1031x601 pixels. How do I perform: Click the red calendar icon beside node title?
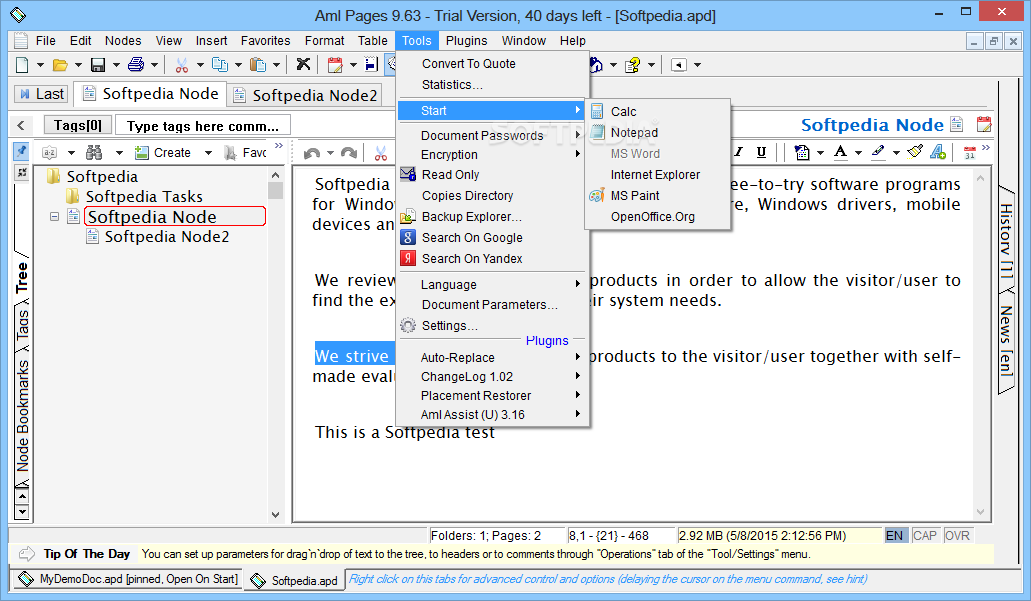[984, 124]
